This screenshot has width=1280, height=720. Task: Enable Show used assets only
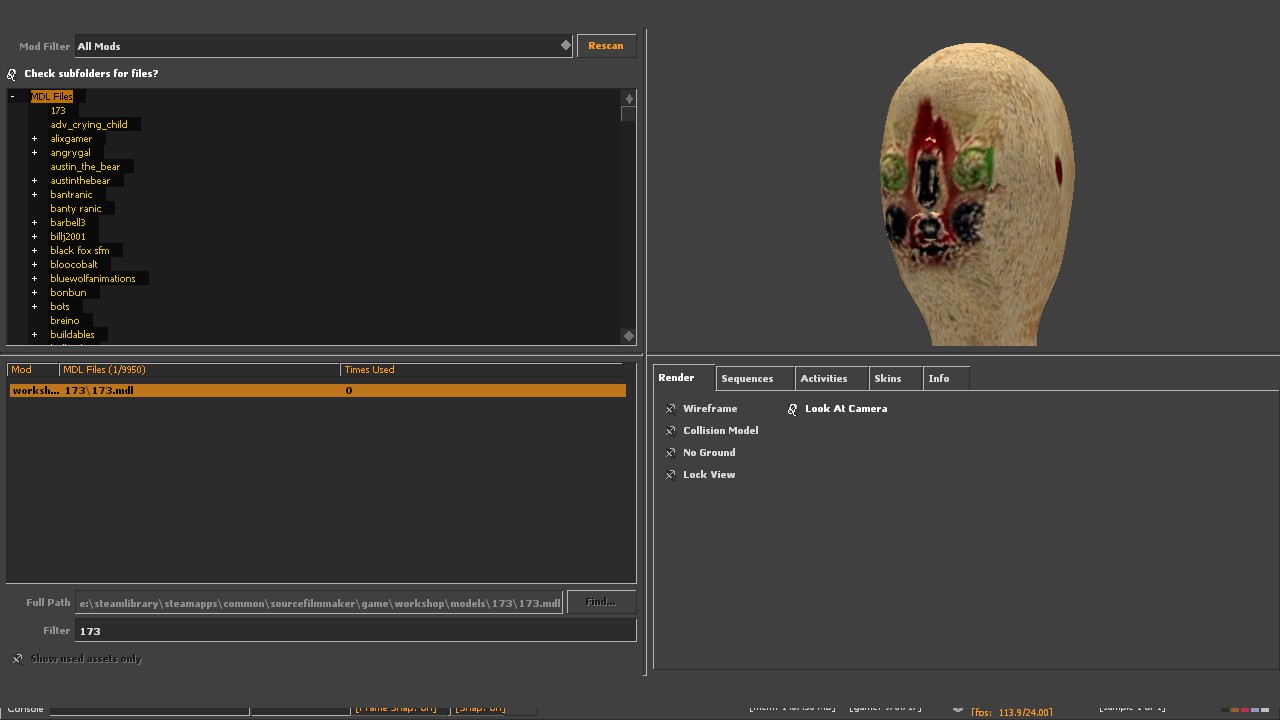pos(18,659)
